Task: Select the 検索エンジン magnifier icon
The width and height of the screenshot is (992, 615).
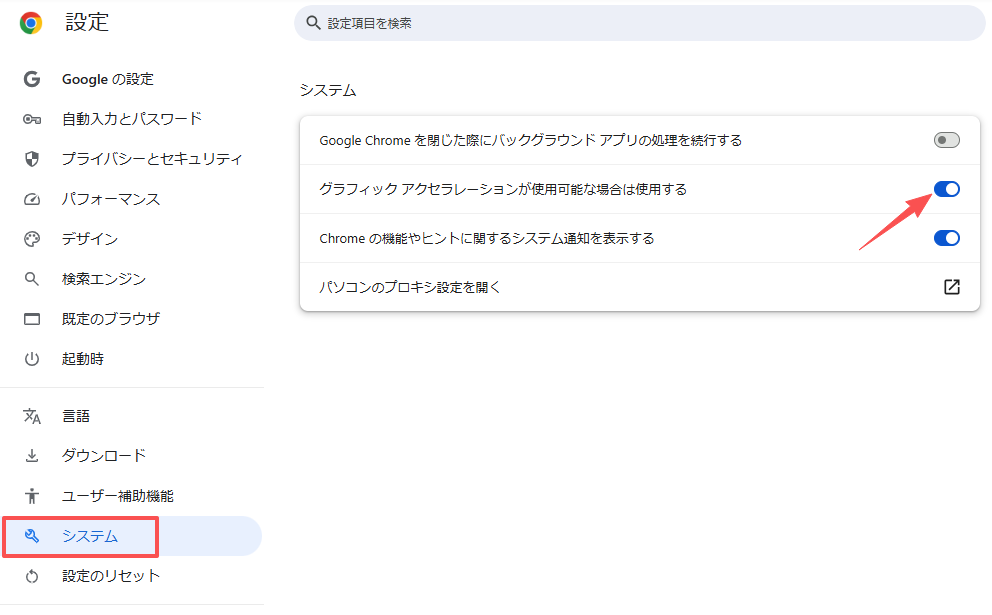Action: point(30,279)
